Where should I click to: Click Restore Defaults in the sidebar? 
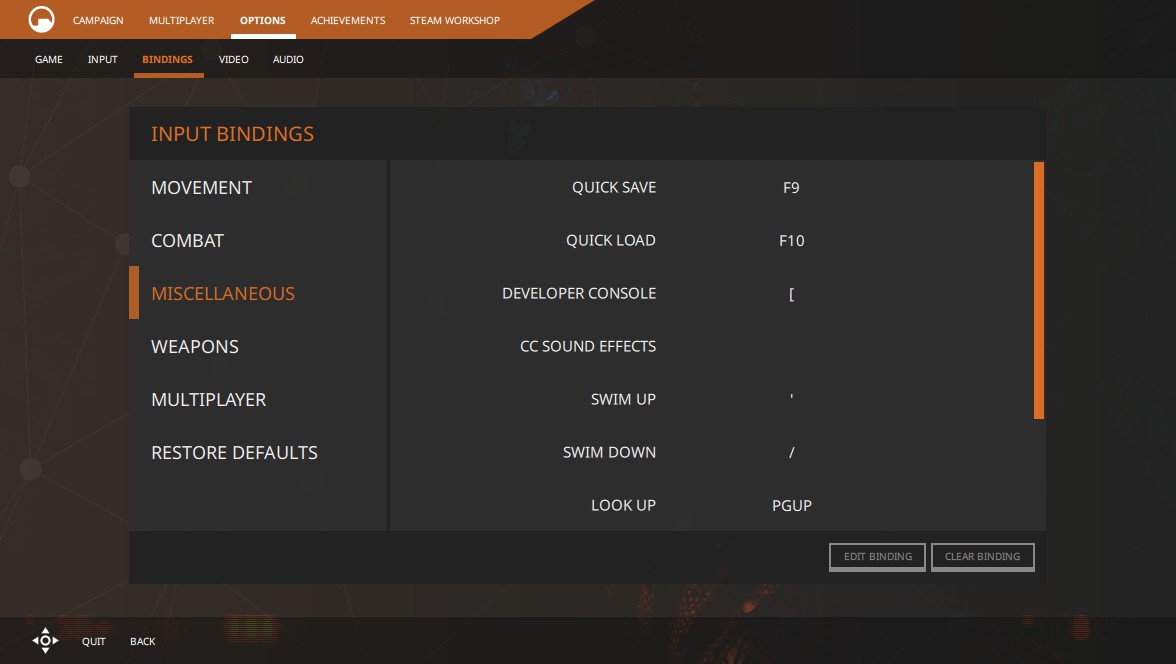[x=258, y=452]
